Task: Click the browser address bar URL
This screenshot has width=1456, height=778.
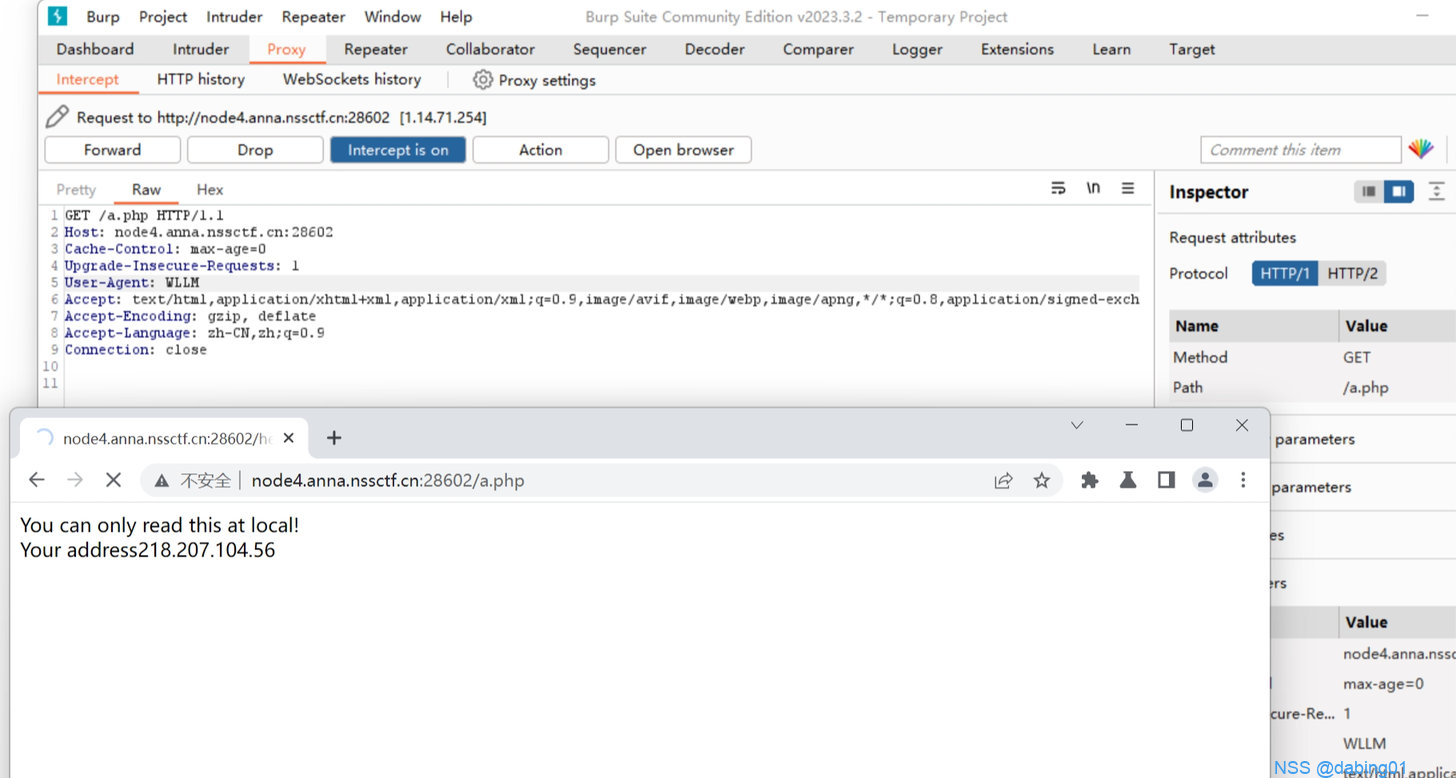Action: [388, 481]
